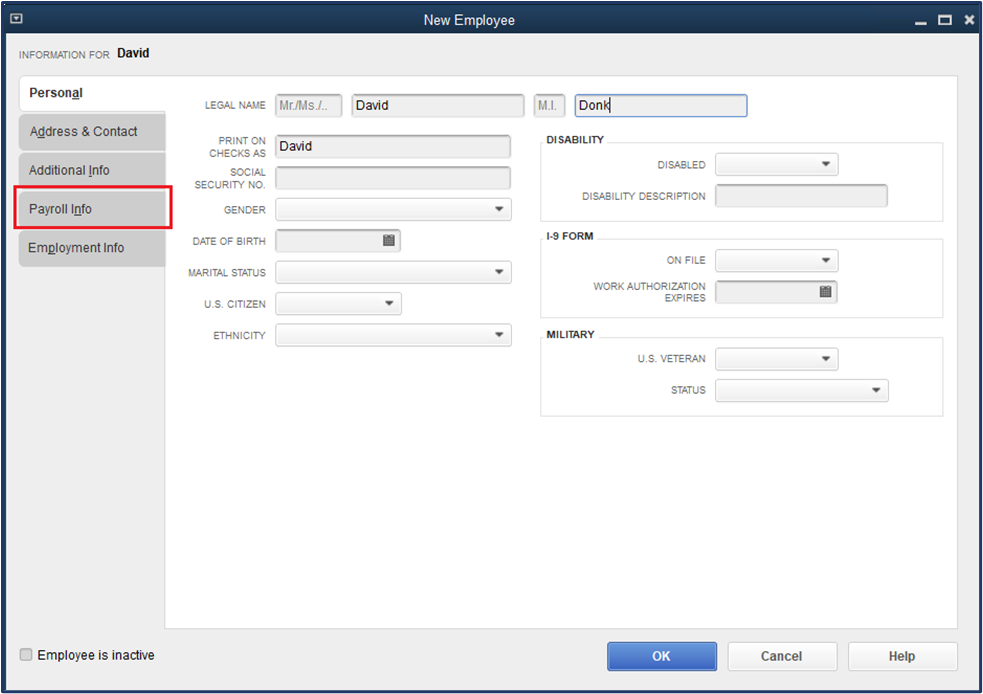Select the Additional Info tab
This screenshot has height=694, width=983.
(x=92, y=170)
